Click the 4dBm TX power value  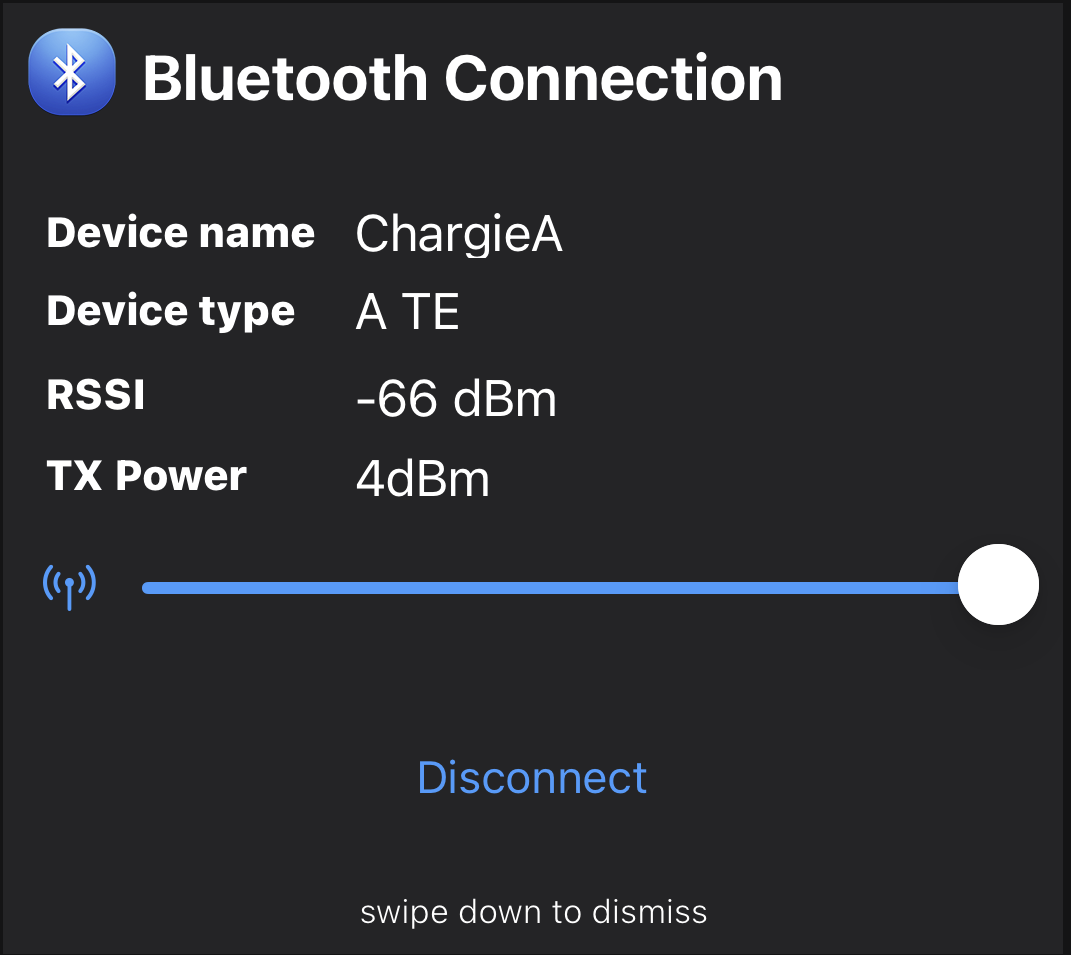tap(423, 480)
